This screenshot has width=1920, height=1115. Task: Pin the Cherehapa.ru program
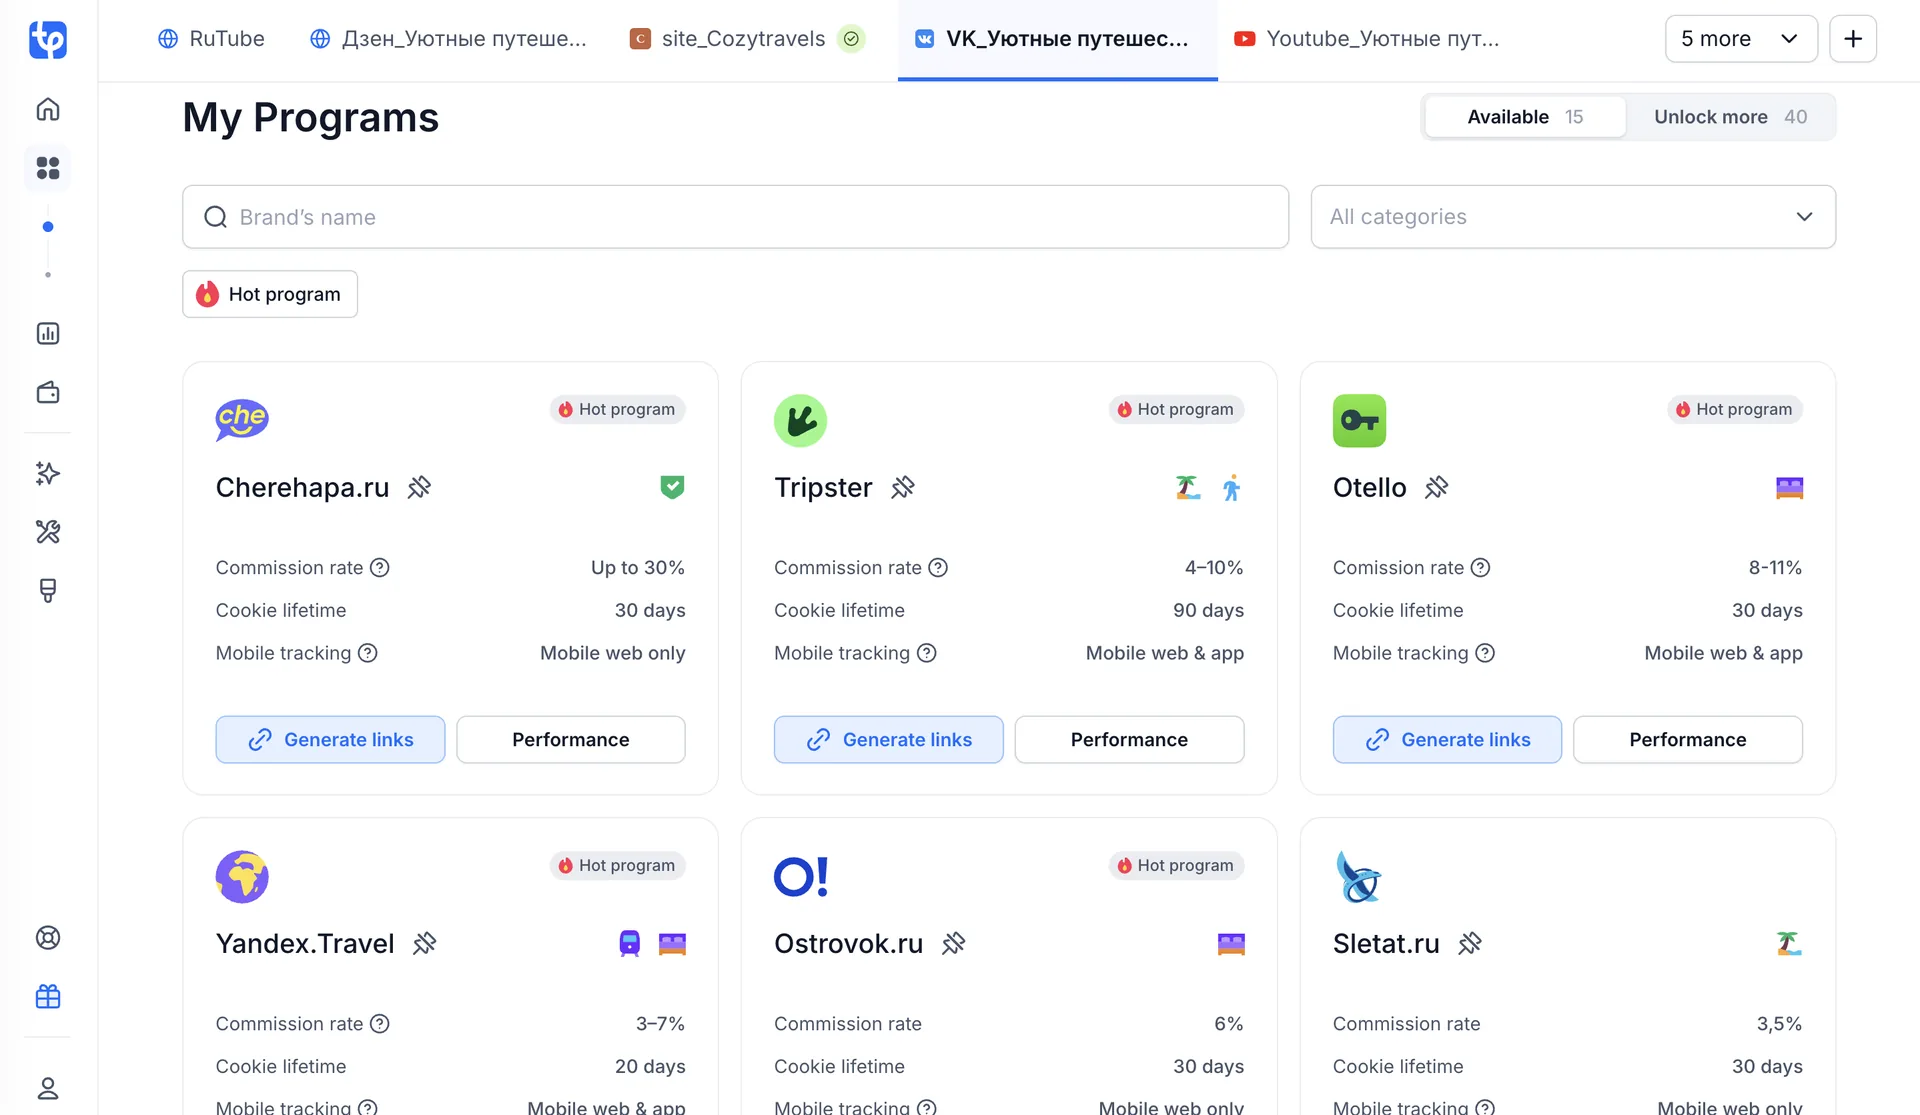tap(419, 488)
